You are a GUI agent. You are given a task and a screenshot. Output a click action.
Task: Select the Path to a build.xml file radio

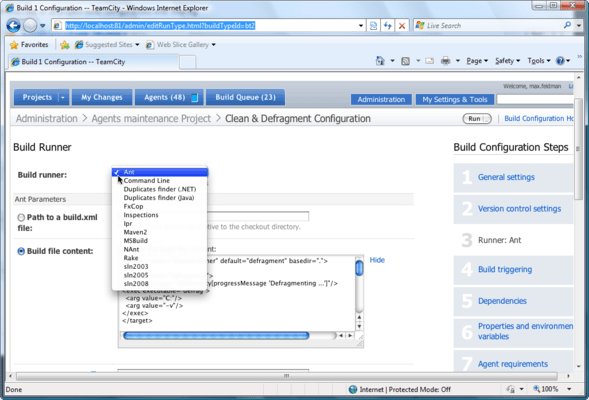21,217
